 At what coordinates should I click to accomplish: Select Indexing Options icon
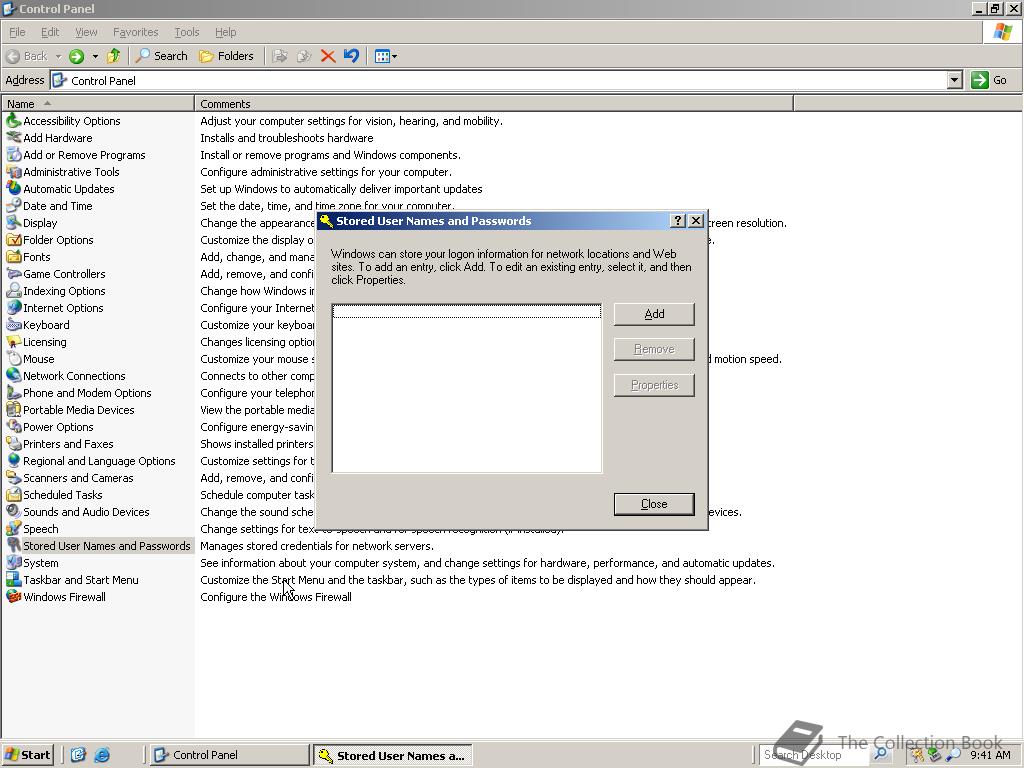14,291
